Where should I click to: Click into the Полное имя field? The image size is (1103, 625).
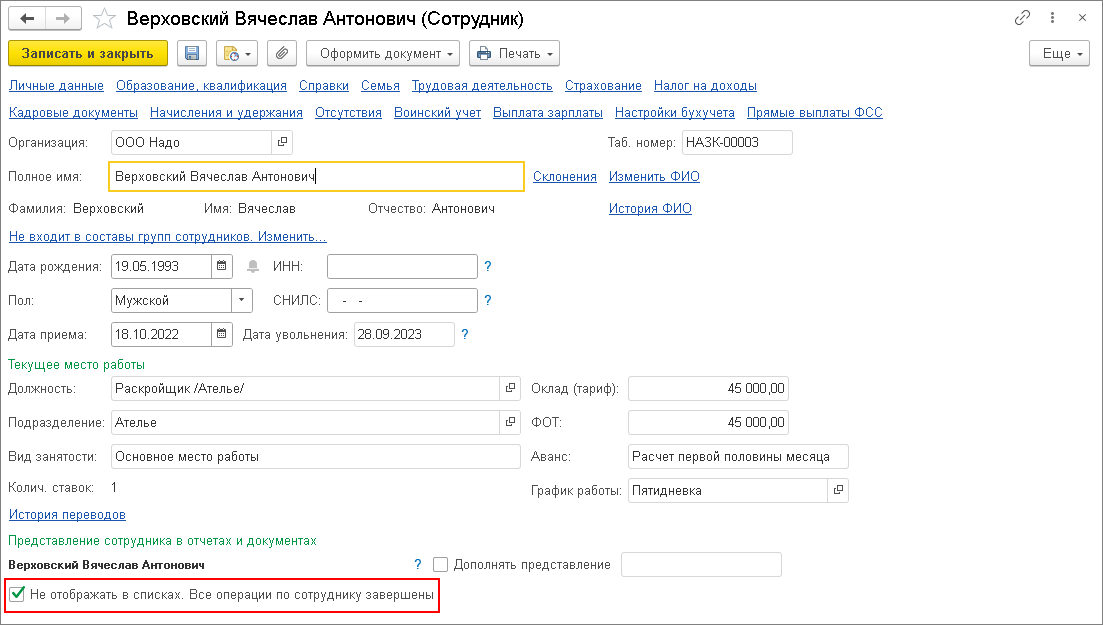click(x=317, y=177)
